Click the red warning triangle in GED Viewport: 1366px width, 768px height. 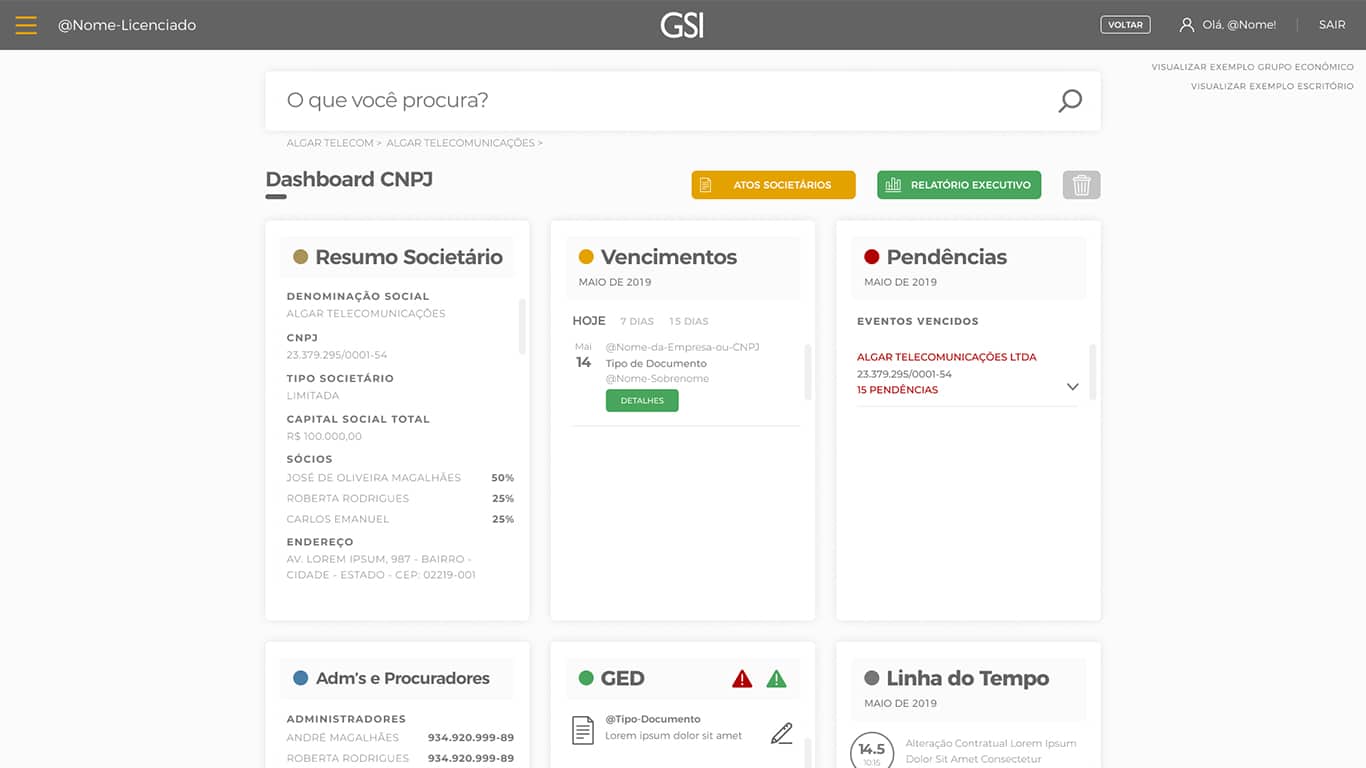(742, 679)
